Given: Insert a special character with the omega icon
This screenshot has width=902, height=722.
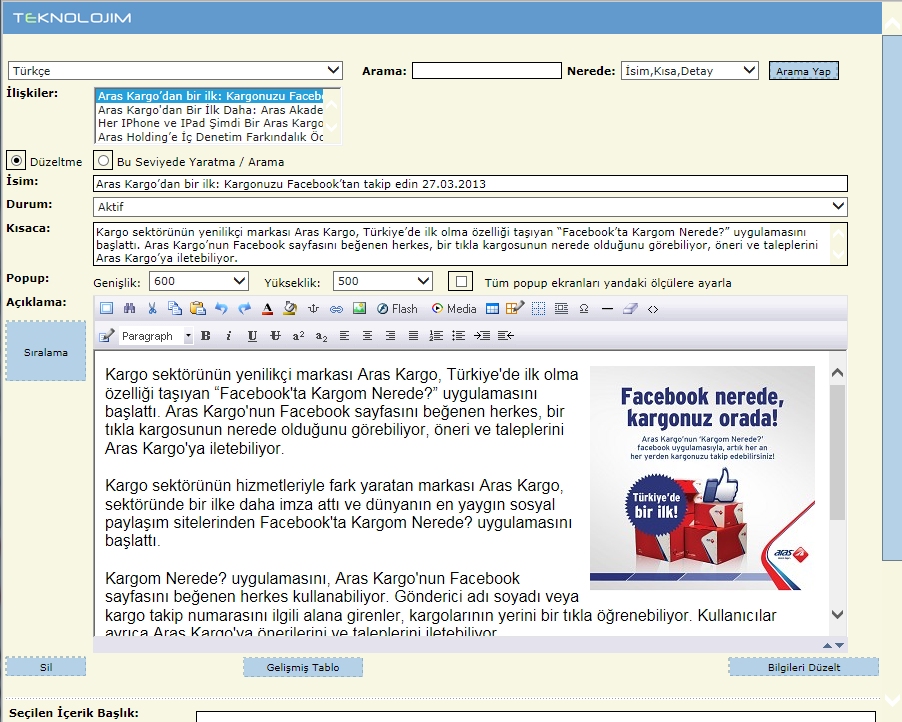Looking at the screenshot, I should coord(584,309).
